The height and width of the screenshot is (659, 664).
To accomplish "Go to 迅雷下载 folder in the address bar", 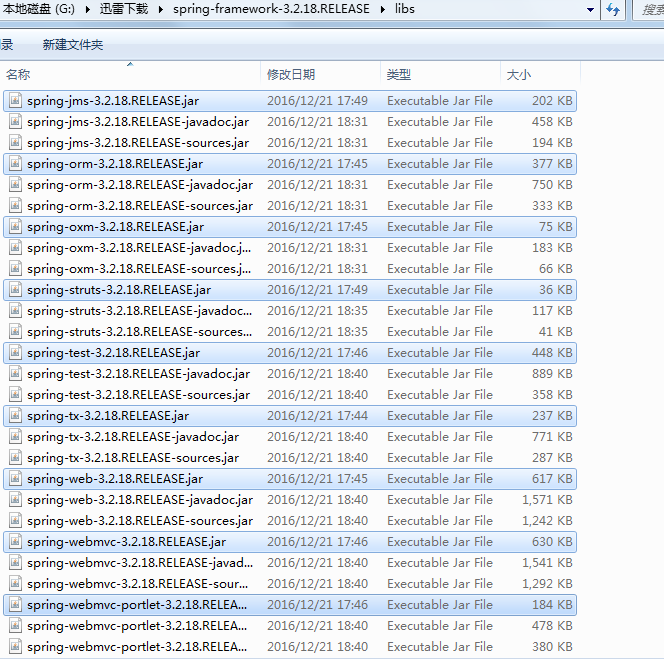I will click(124, 9).
